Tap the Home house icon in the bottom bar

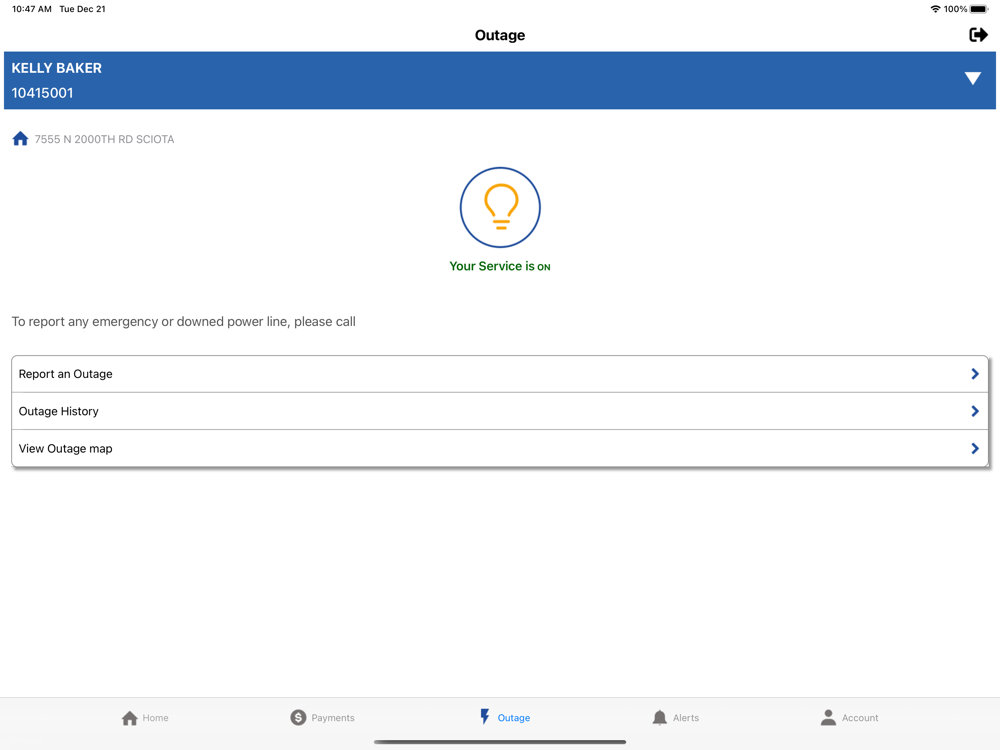[x=129, y=718]
